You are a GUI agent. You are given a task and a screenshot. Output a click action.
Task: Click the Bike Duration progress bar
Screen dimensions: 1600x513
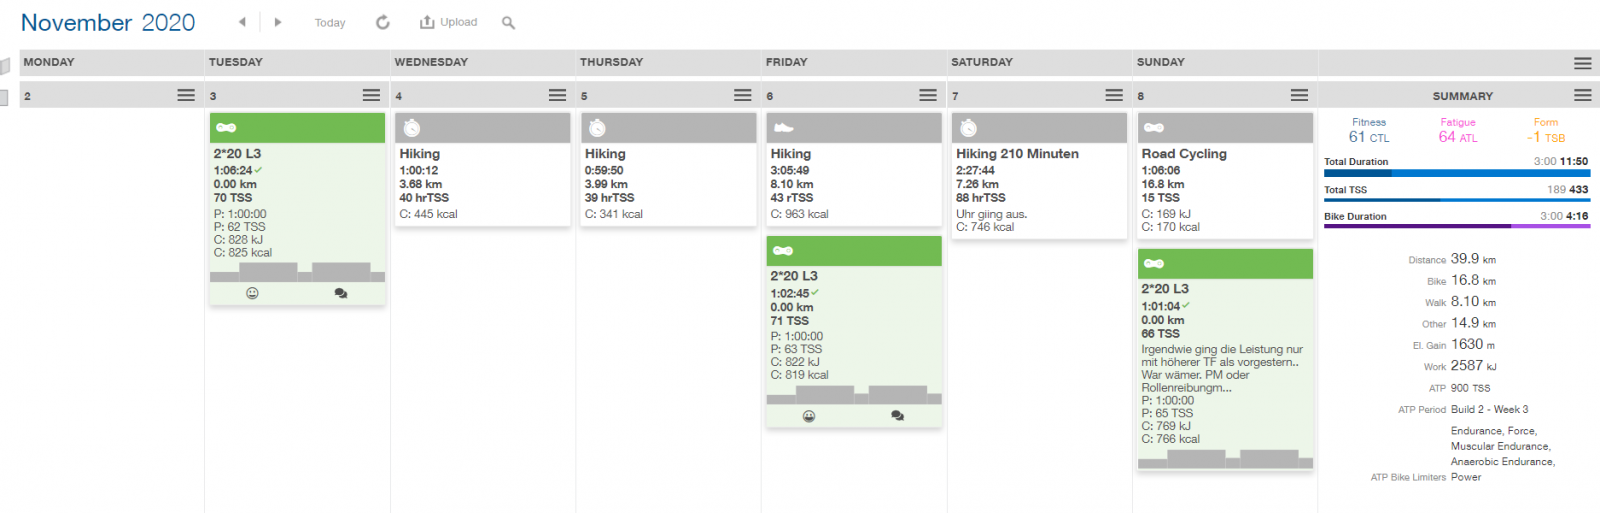1456,226
